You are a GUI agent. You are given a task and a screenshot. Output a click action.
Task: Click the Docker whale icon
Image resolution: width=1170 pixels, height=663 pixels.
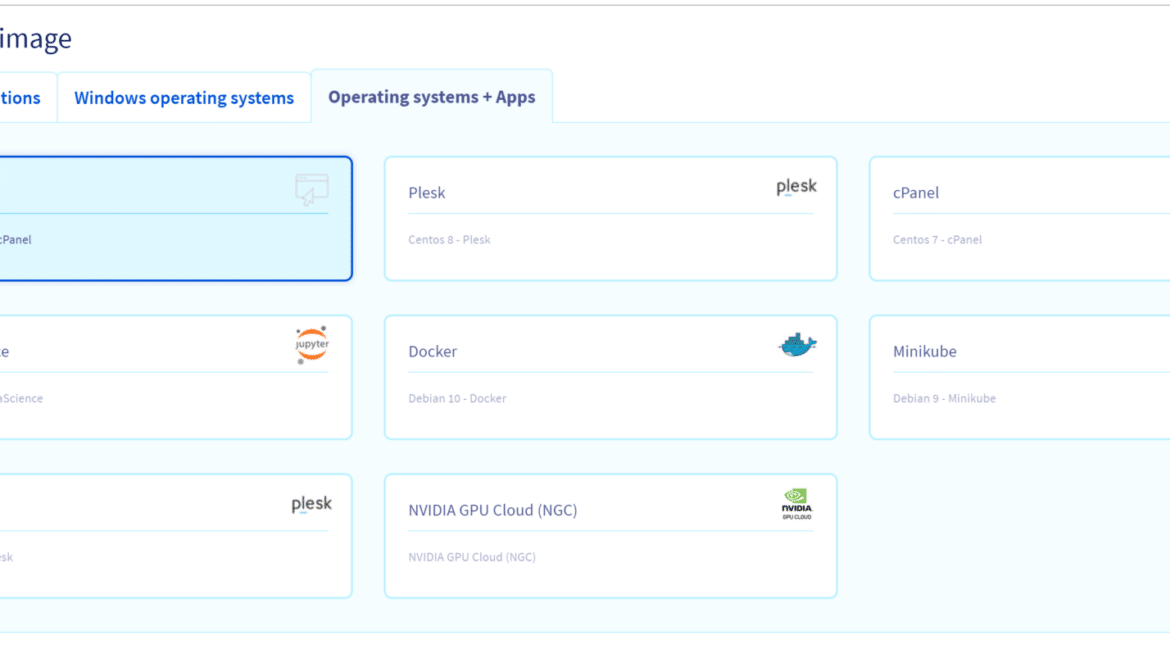pyautogui.click(x=797, y=345)
